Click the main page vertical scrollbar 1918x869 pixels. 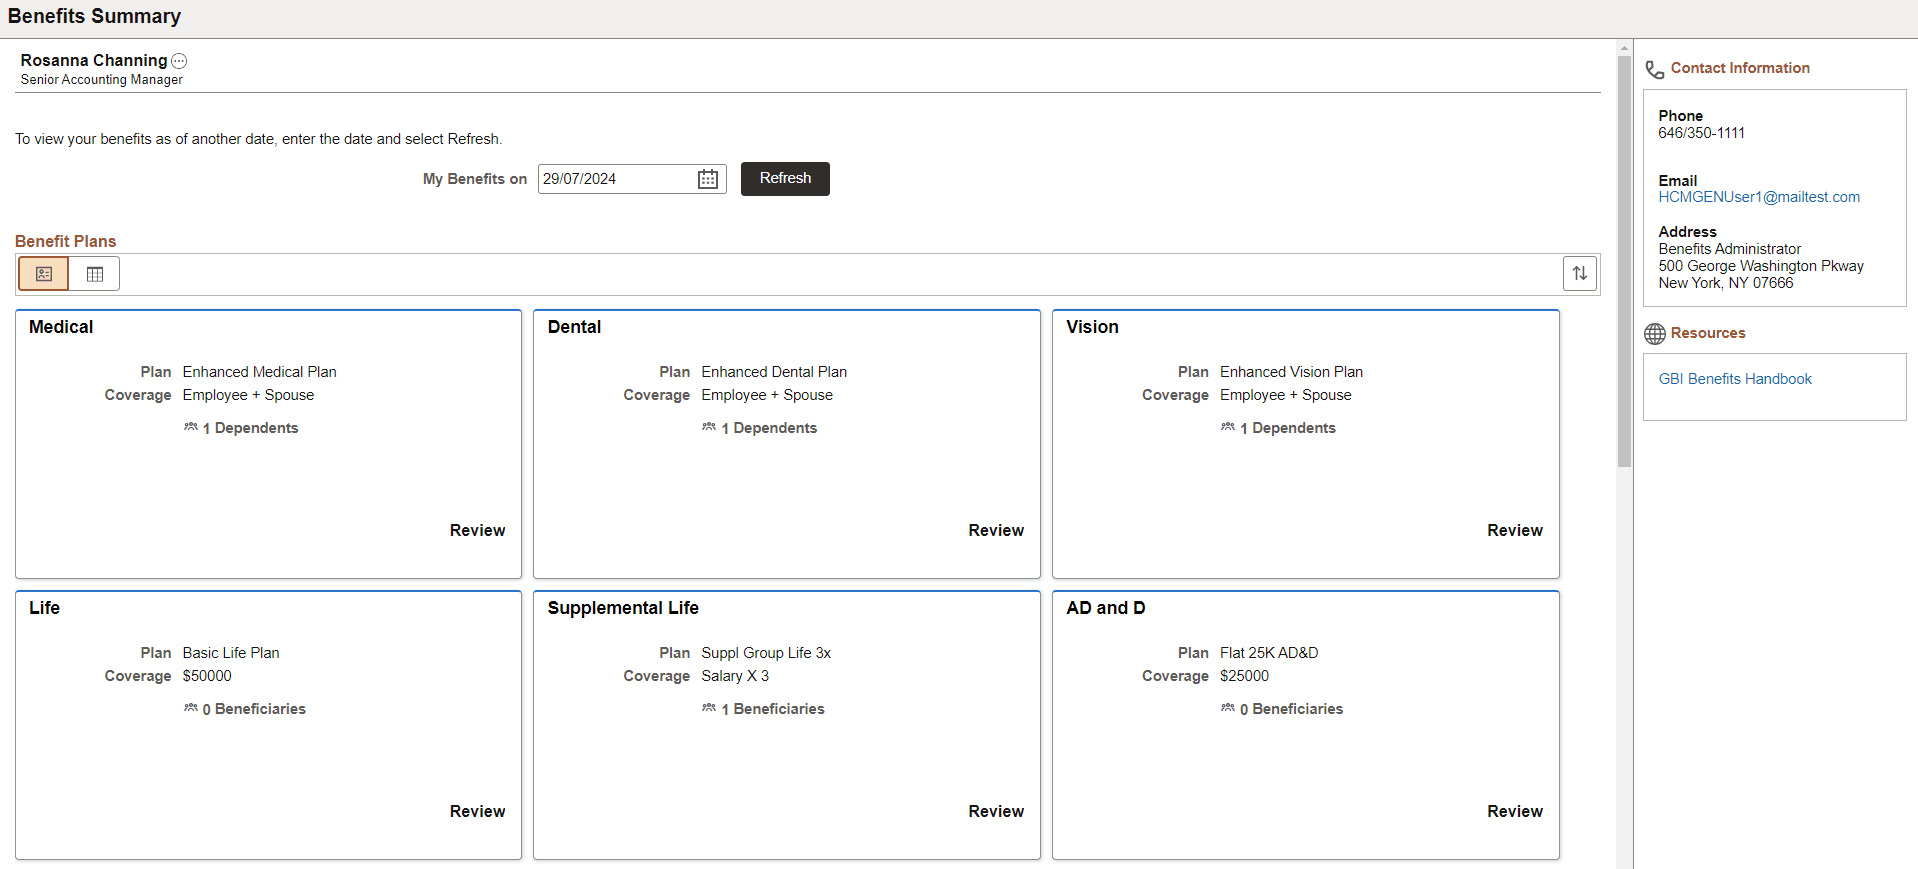click(1624, 262)
